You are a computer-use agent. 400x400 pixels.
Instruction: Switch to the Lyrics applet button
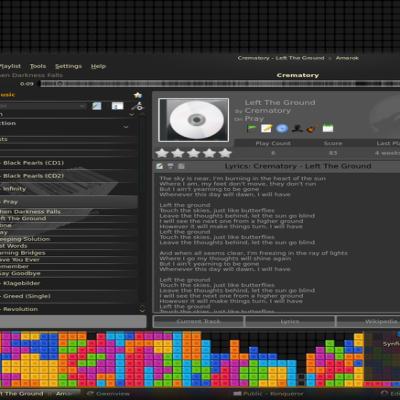pyautogui.click(x=290, y=321)
